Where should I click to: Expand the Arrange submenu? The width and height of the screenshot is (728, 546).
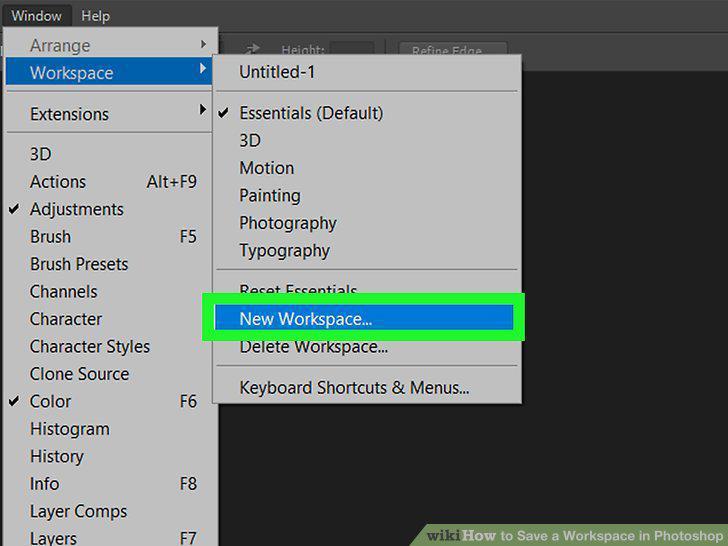109,45
